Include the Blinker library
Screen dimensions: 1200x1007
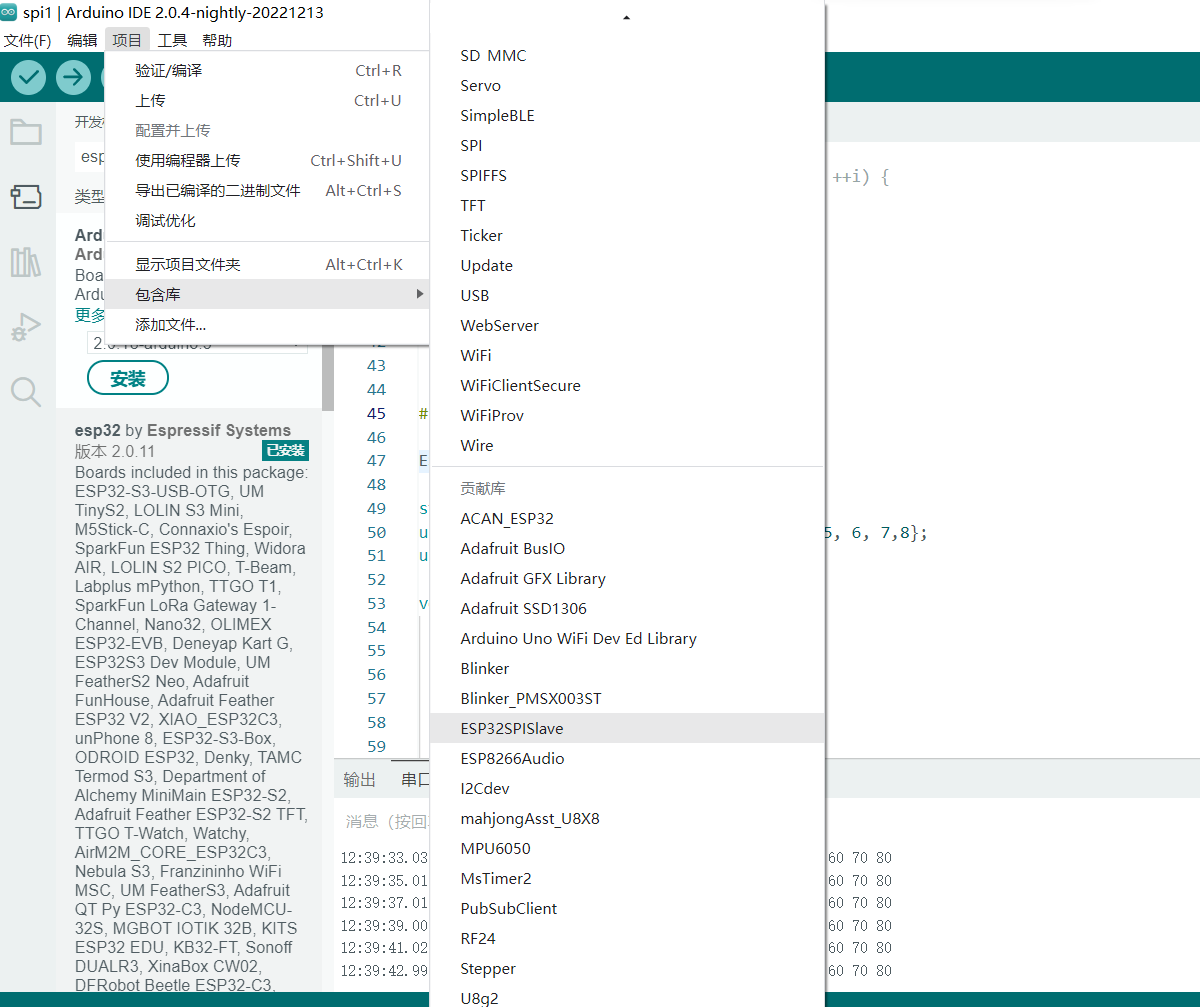(627, 669)
